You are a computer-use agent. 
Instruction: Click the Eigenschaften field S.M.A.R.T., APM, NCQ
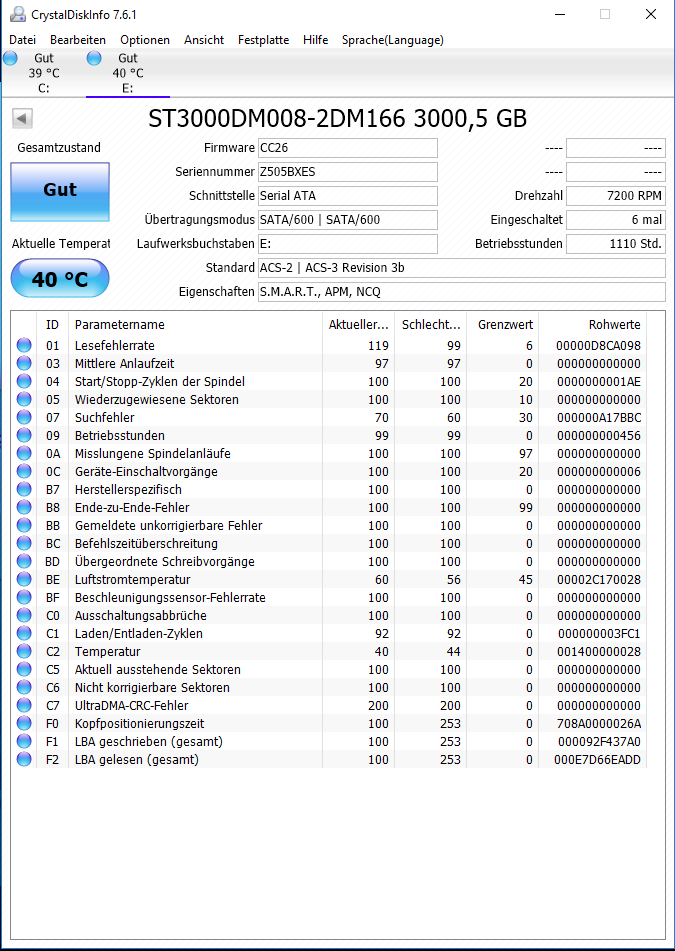[462, 292]
